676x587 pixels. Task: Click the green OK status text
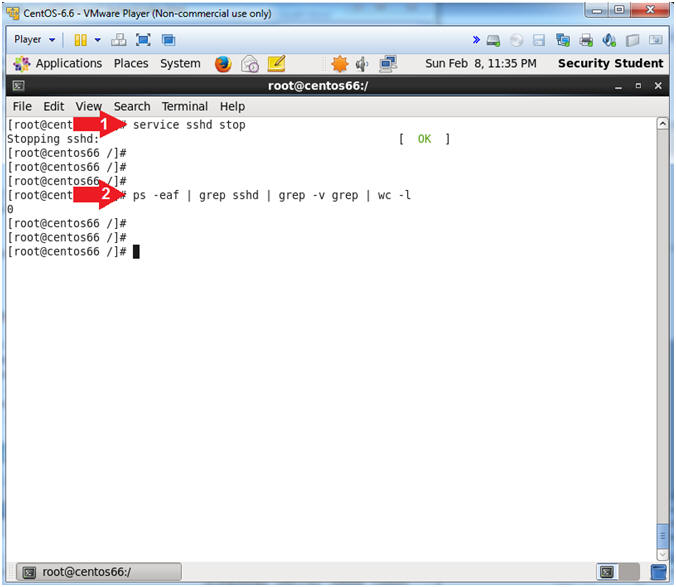pyautogui.click(x=424, y=139)
